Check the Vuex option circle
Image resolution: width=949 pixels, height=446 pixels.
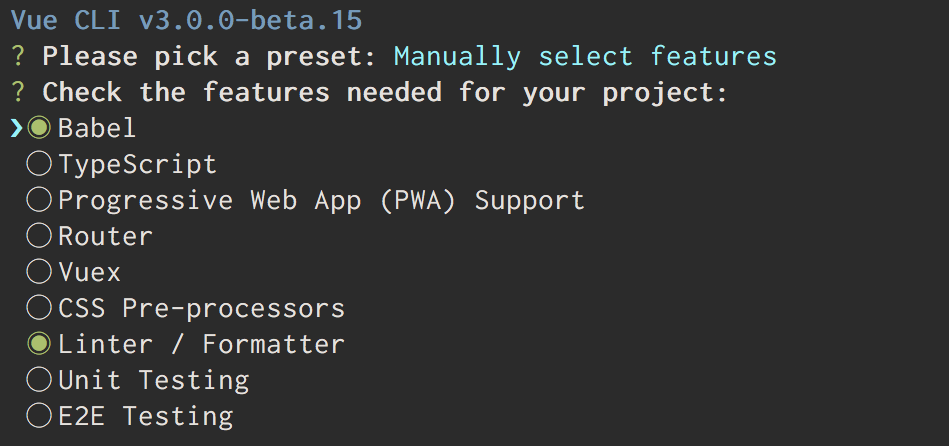tap(39, 272)
